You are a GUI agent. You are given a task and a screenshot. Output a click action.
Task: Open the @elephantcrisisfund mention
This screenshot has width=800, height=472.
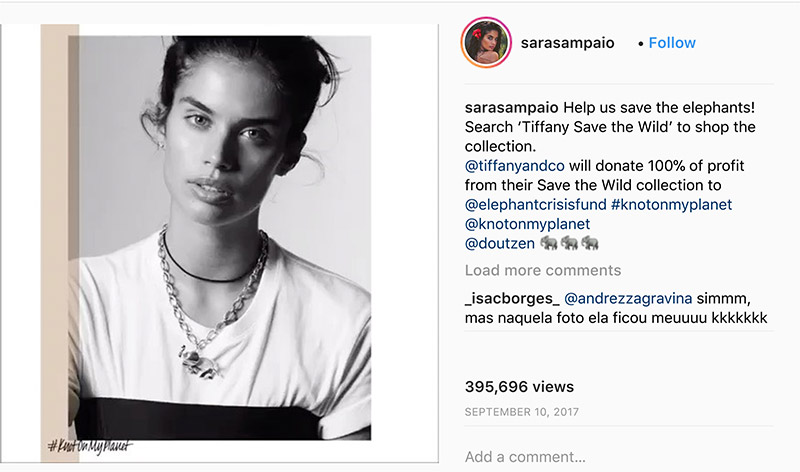tap(535, 205)
